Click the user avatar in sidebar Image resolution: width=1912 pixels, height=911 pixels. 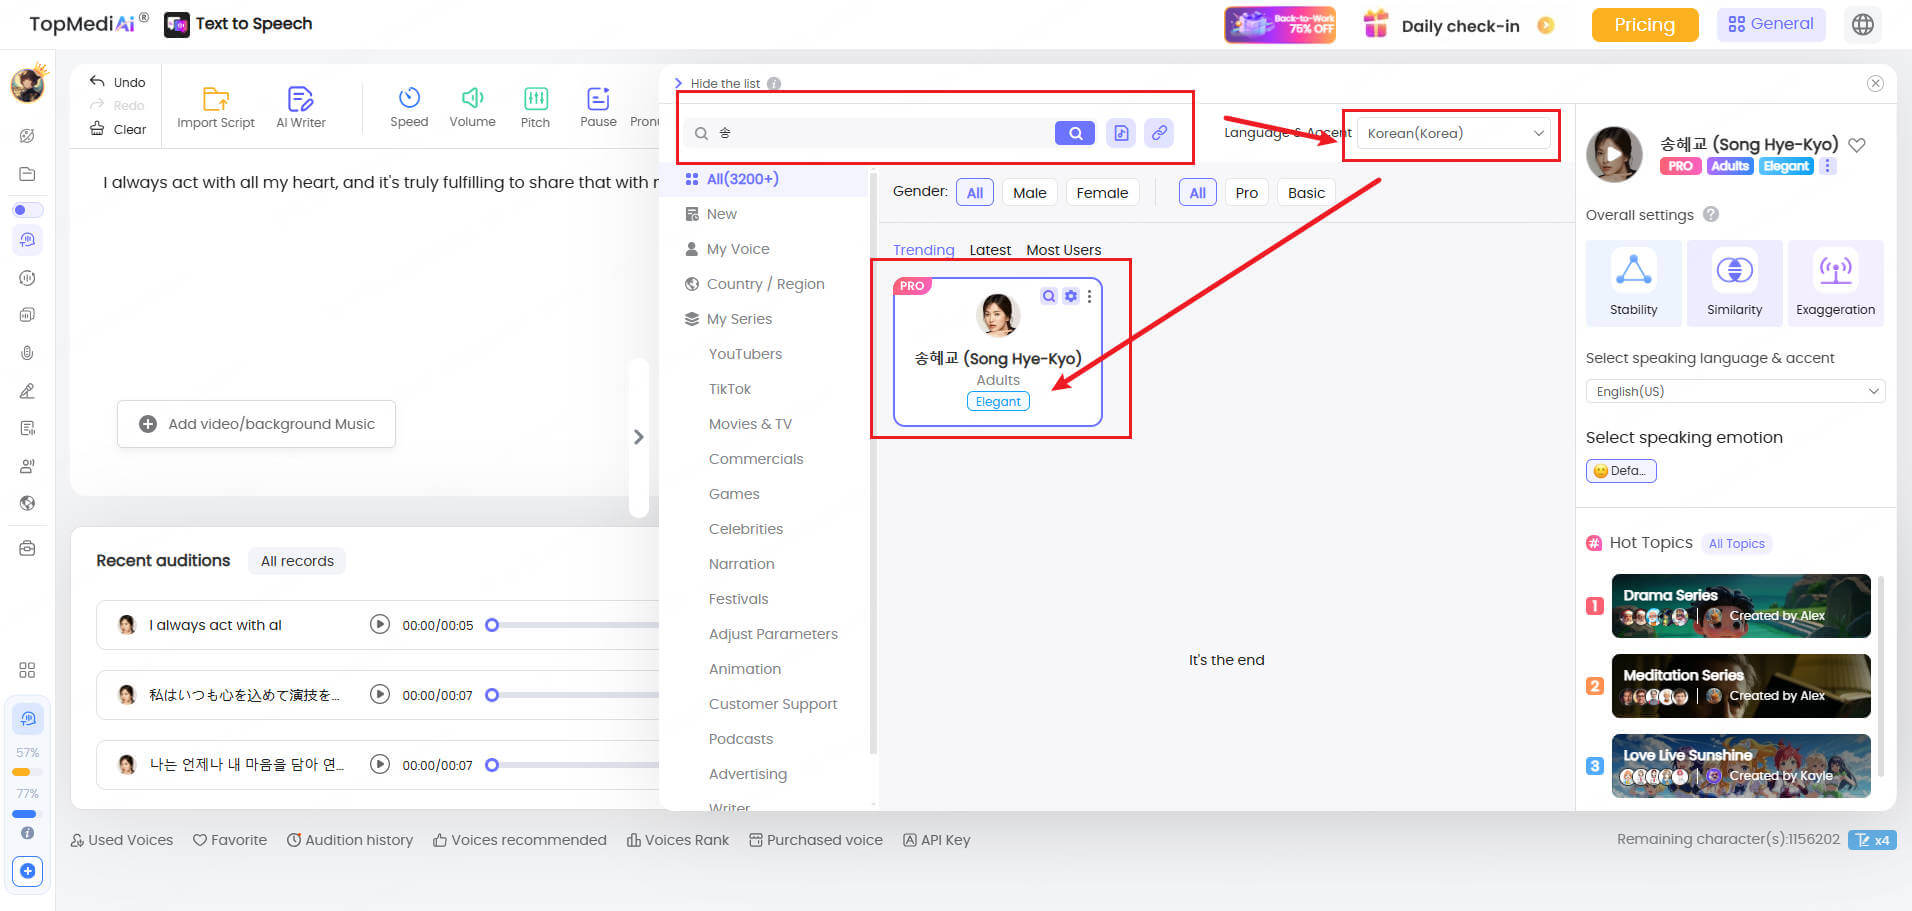pos(28,83)
